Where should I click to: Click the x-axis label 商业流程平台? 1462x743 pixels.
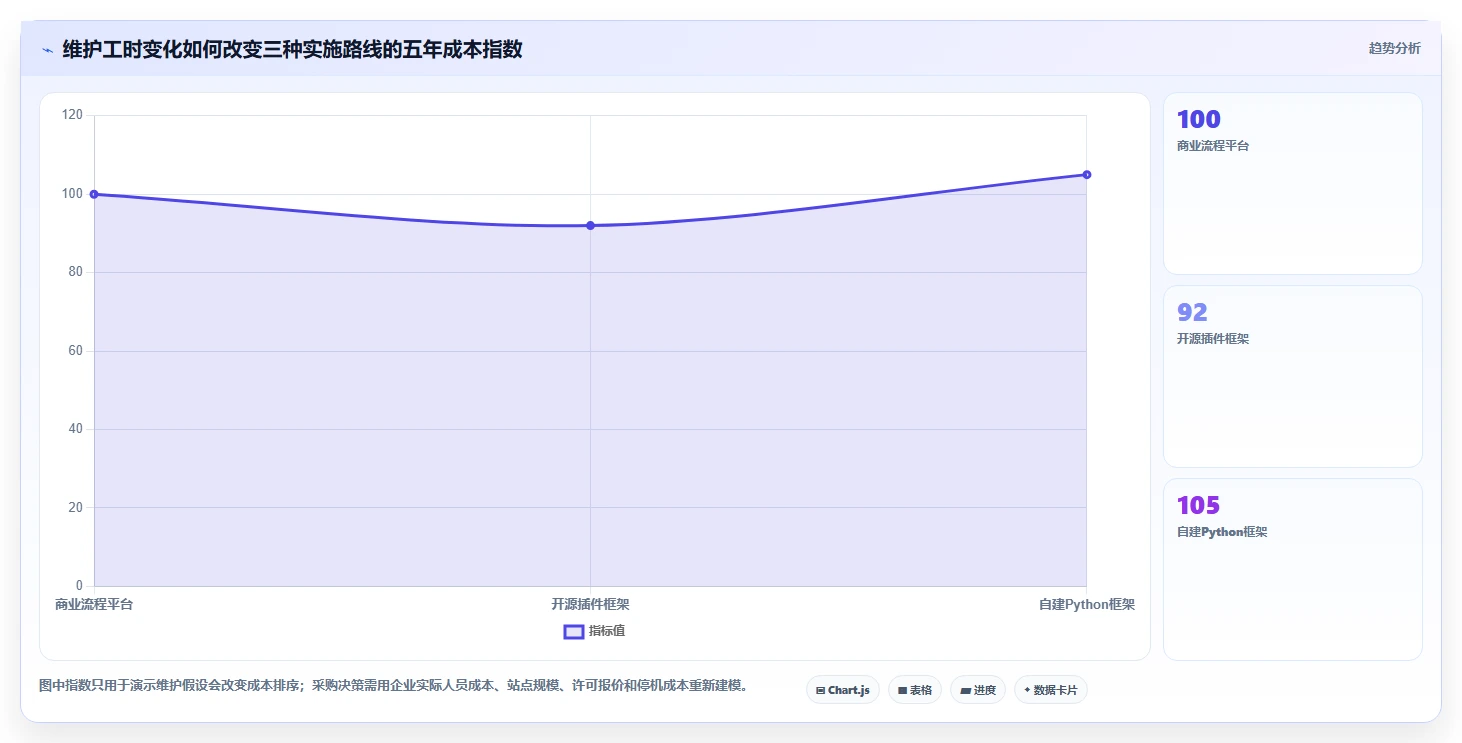click(94, 604)
